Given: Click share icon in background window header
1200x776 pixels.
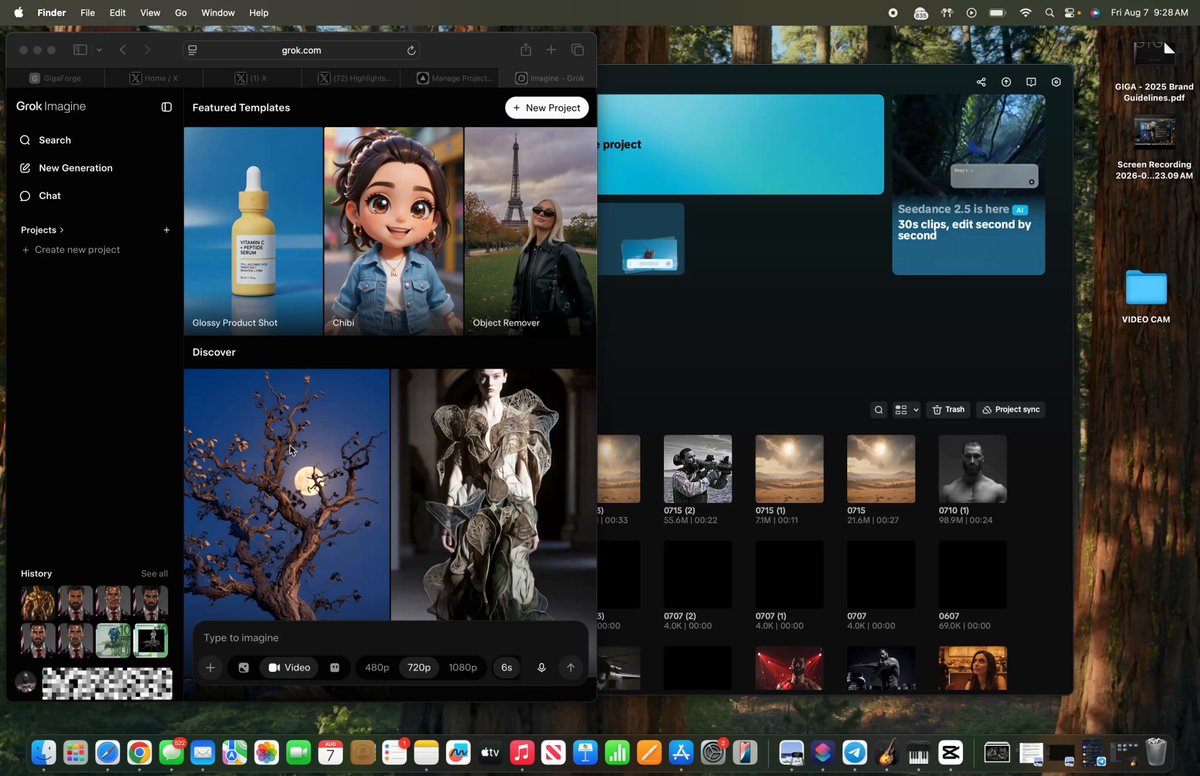Looking at the screenshot, I should point(981,82).
